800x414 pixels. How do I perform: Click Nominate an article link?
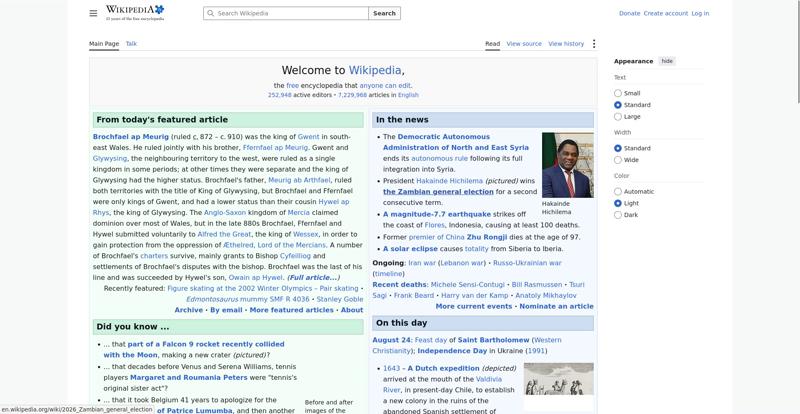pyautogui.click(x=557, y=306)
